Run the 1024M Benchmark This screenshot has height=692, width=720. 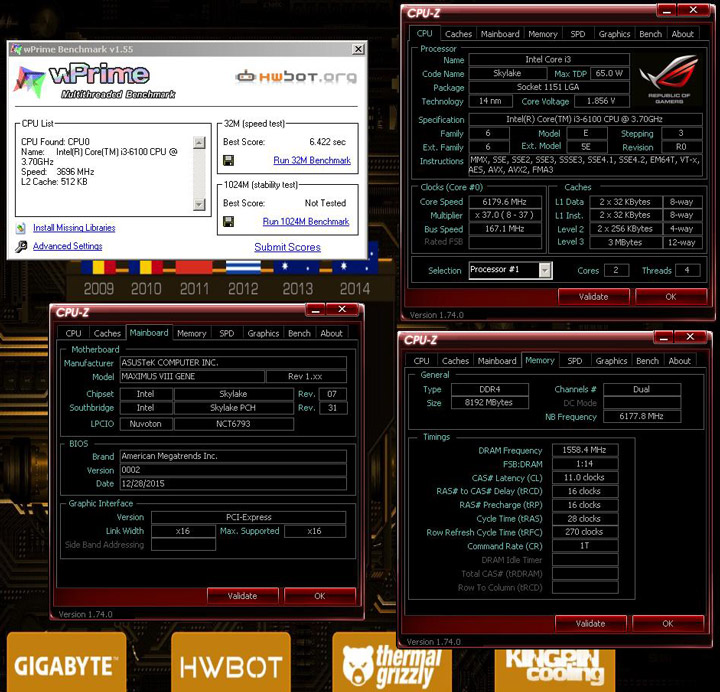(x=306, y=222)
